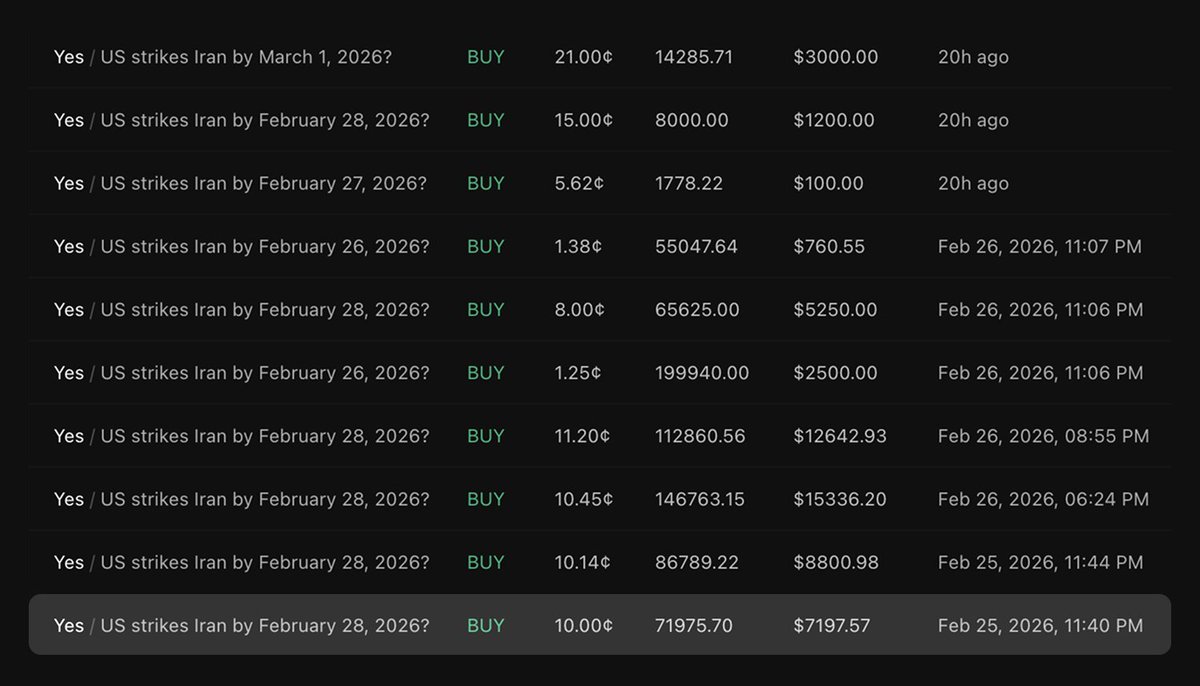Viewport: 1200px width, 686px height.
Task: Open the 10.14¢ February 28 market link
Action: tap(264, 562)
